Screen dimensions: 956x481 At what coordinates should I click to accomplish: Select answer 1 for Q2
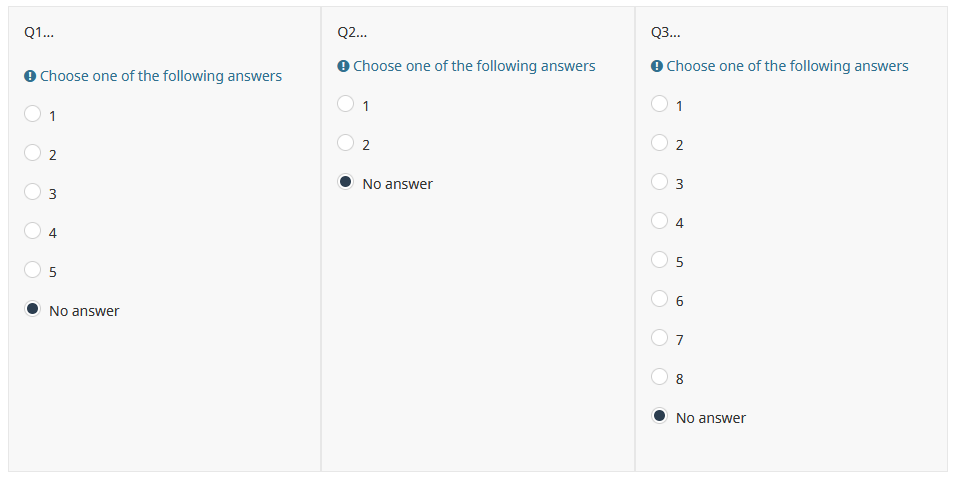pyautogui.click(x=346, y=104)
